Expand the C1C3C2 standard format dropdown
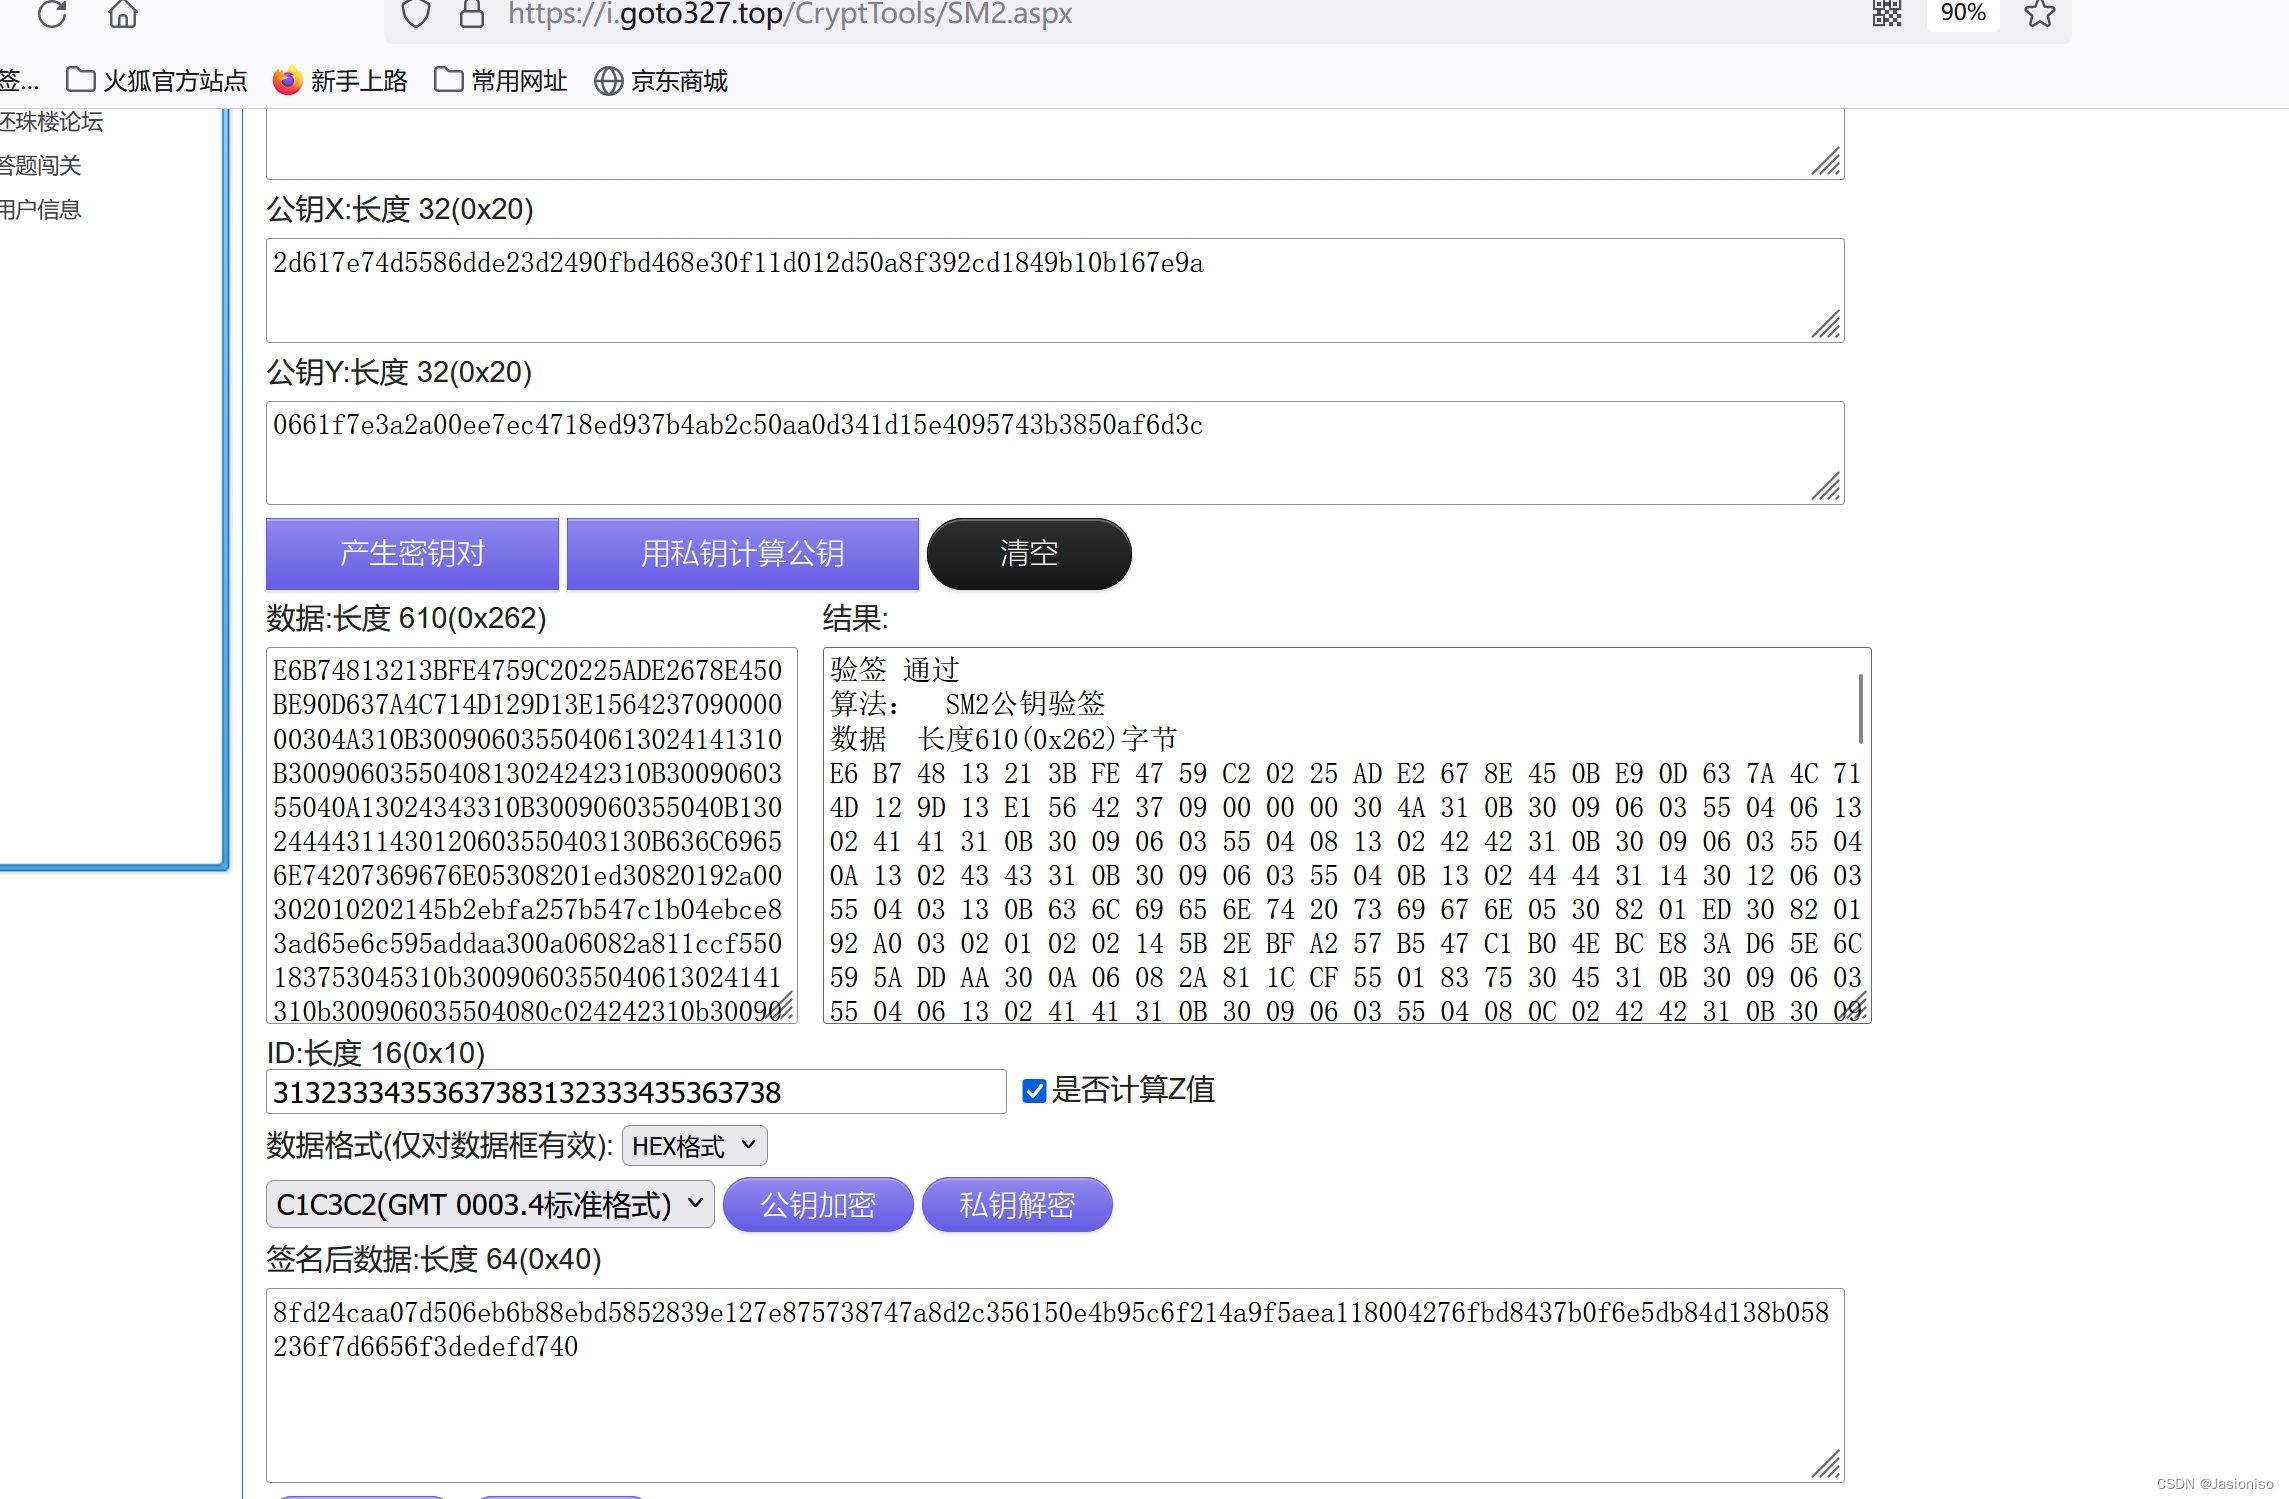This screenshot has height=1499, width=2289. pos(490,1205)
